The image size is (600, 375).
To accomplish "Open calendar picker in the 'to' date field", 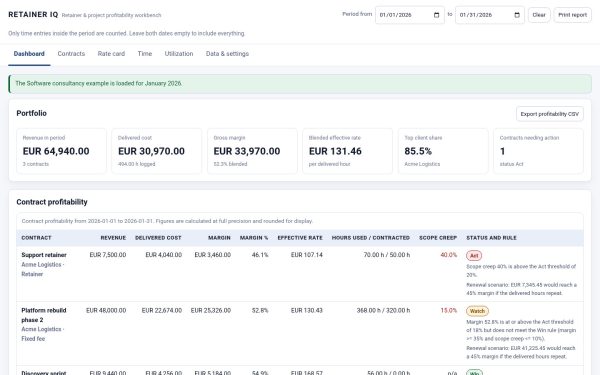I will (517, 15).
